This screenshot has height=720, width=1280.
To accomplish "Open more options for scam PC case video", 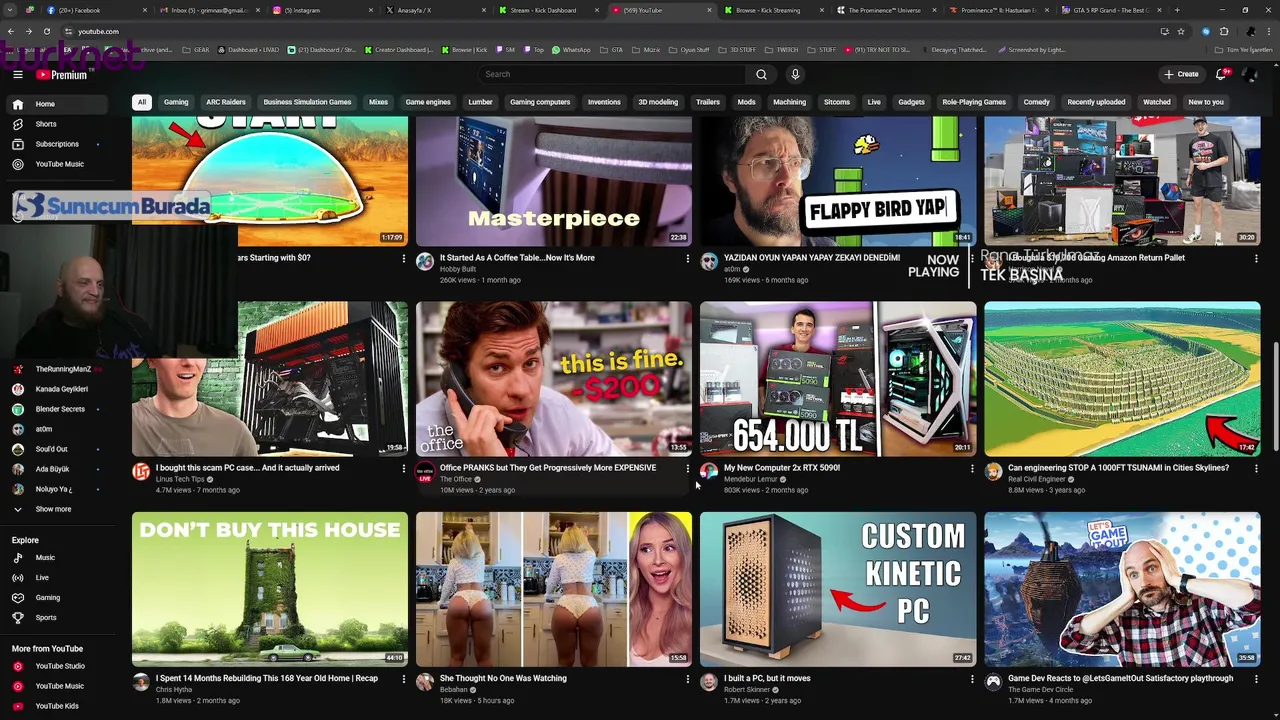I will pyautogui.click(x=403, y=468).
